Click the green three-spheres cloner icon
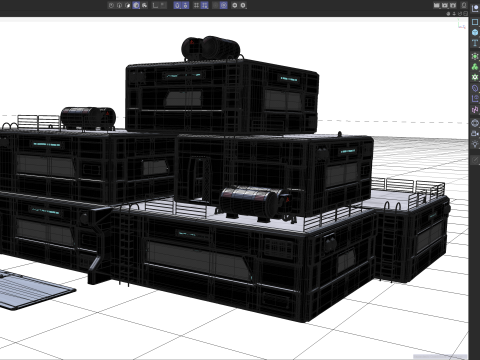Image resolution: width=480 pixels, height=360 pixels. [475, 67]
